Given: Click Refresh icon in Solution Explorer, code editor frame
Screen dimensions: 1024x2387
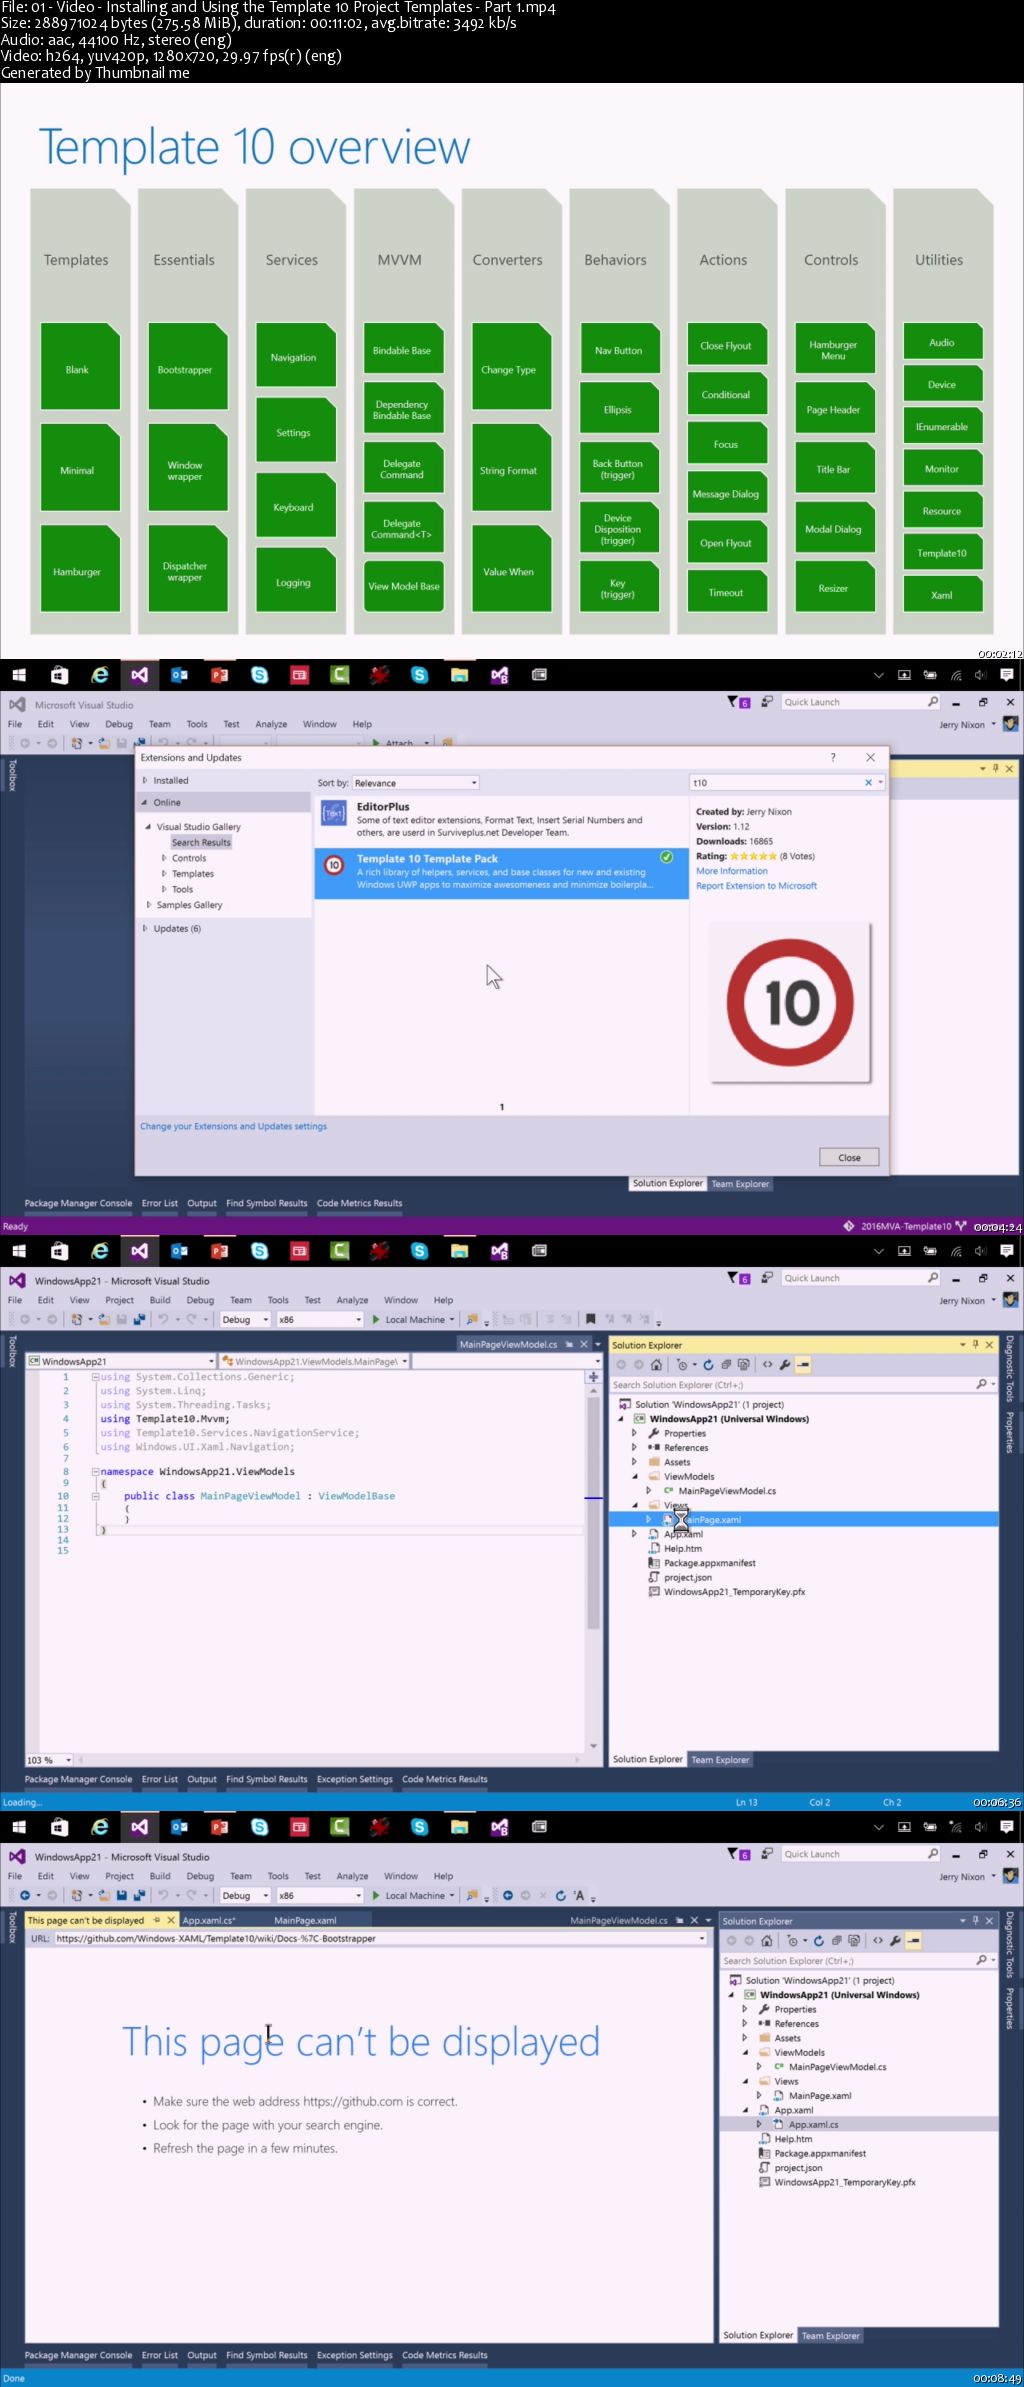Looking at the screenshot, I should click(709, 1364).
